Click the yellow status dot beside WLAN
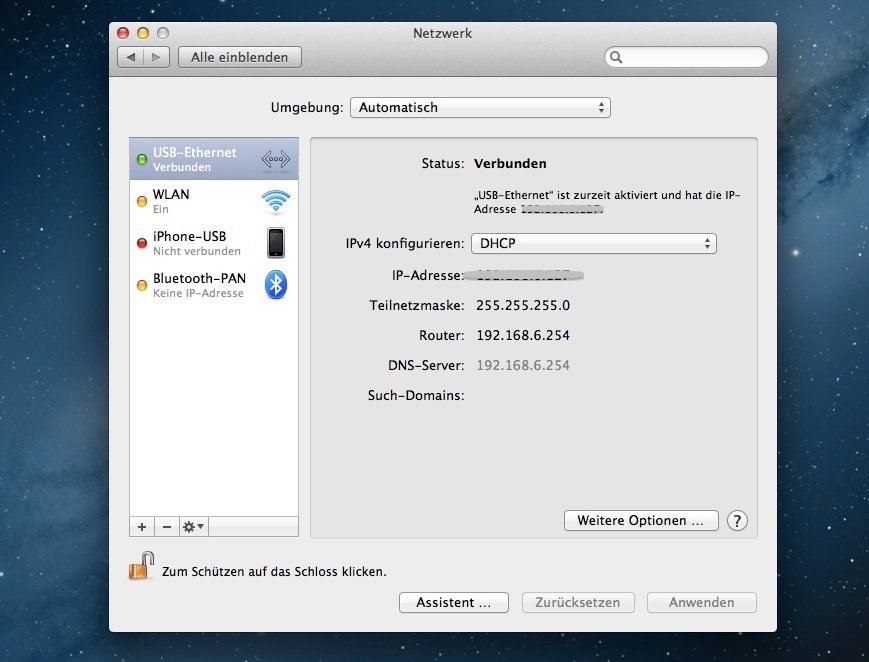This screenshot has width=869, height=662. 142,202
